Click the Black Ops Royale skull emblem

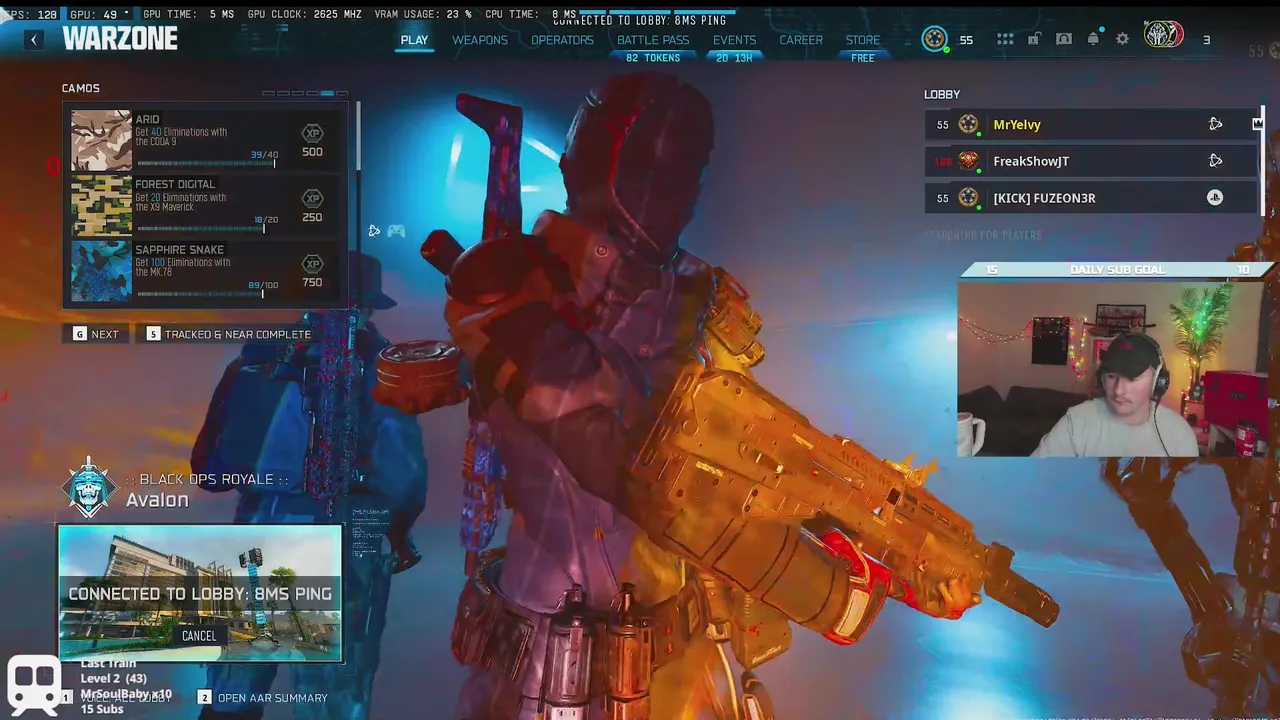click(x=89, y=488)
